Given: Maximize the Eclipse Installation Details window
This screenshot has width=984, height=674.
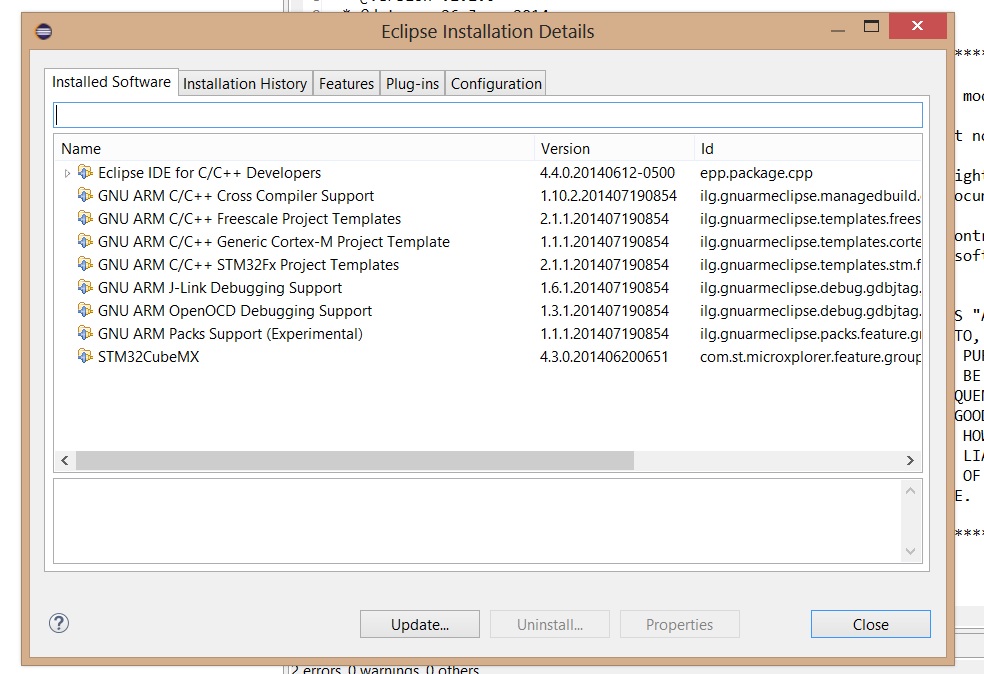Looking at the screenshot, I should (871, 26).
